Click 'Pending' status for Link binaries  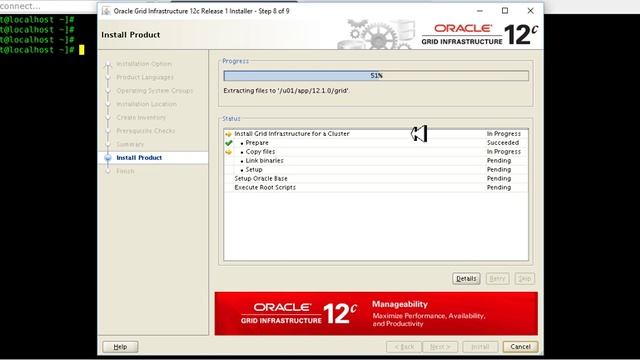499,161
